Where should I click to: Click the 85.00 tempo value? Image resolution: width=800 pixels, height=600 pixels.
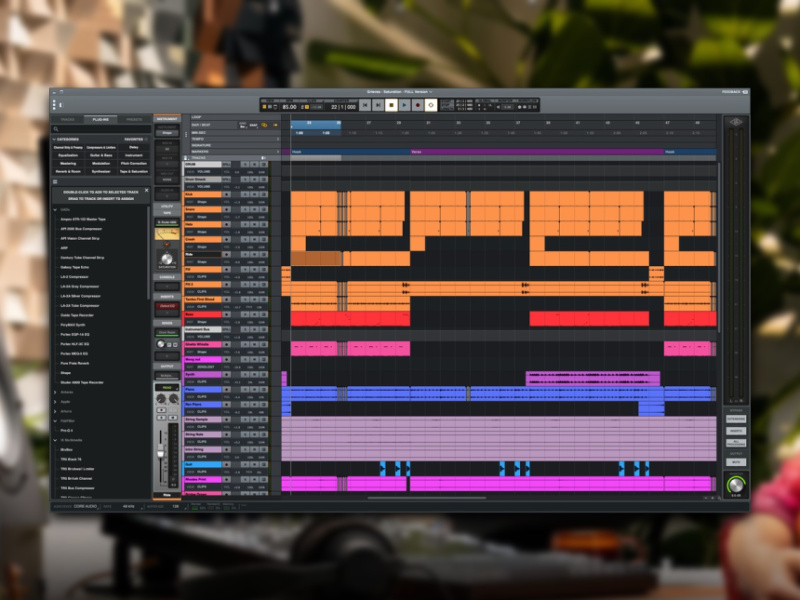tap(289, 107)
